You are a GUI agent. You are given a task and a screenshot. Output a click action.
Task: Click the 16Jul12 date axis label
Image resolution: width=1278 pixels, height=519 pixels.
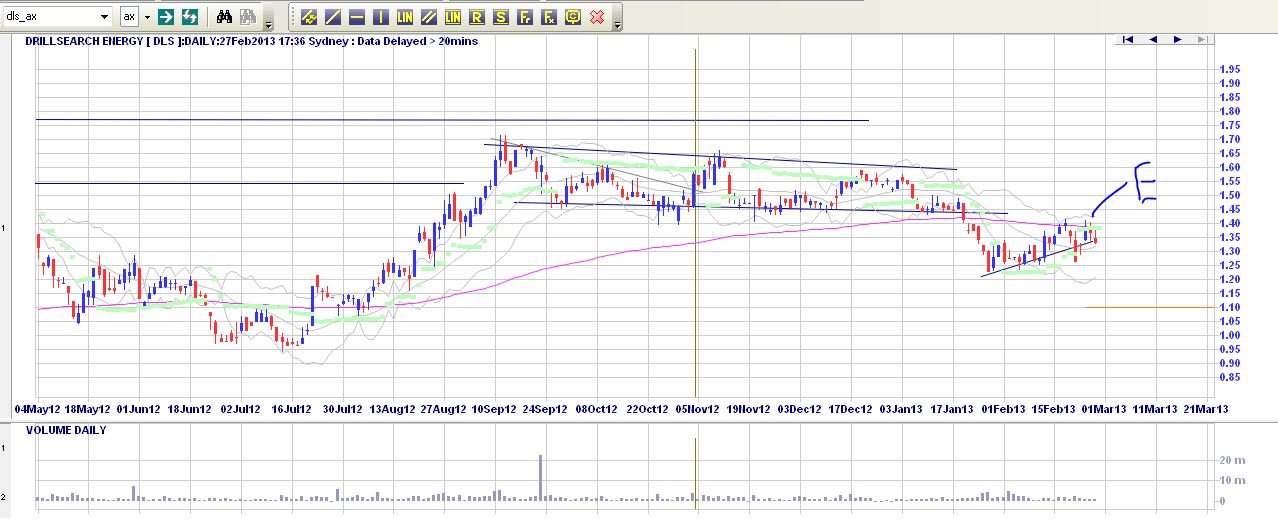coord(290,409)
